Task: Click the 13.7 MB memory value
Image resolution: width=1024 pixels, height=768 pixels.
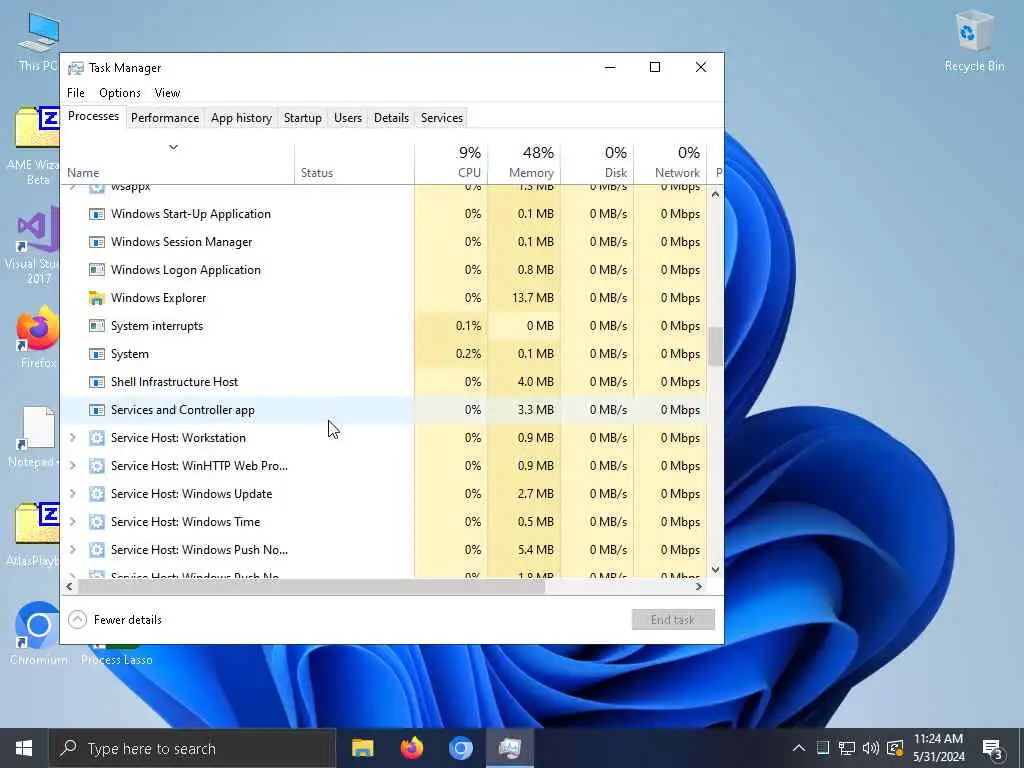Action: [532, 298]
